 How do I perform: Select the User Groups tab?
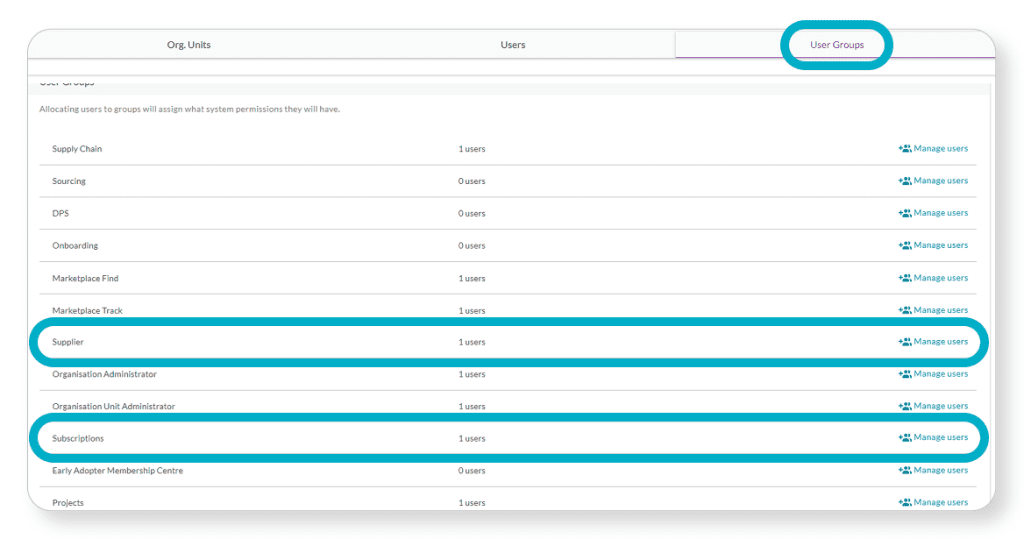(836, 45)
